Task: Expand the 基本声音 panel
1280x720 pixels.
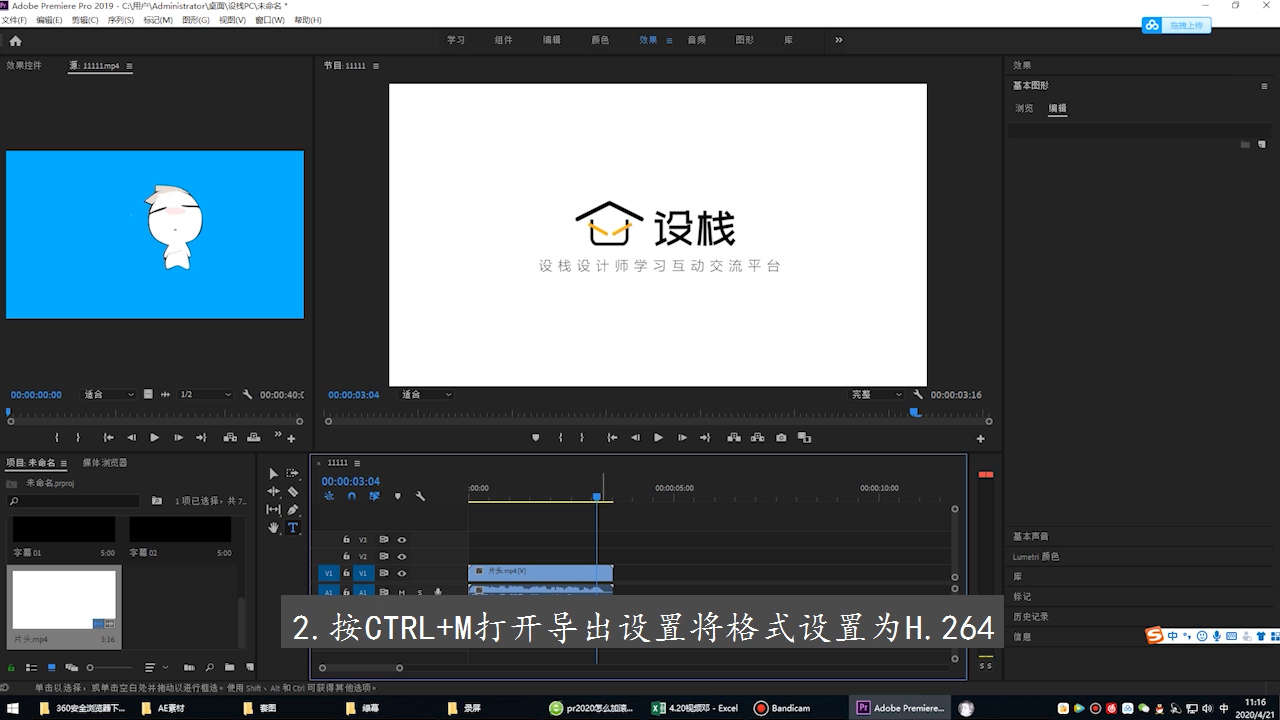Action: coord(1031,536)
